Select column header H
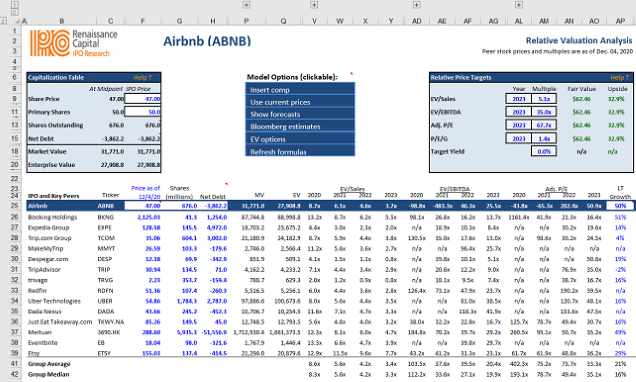 pos(213,21)
